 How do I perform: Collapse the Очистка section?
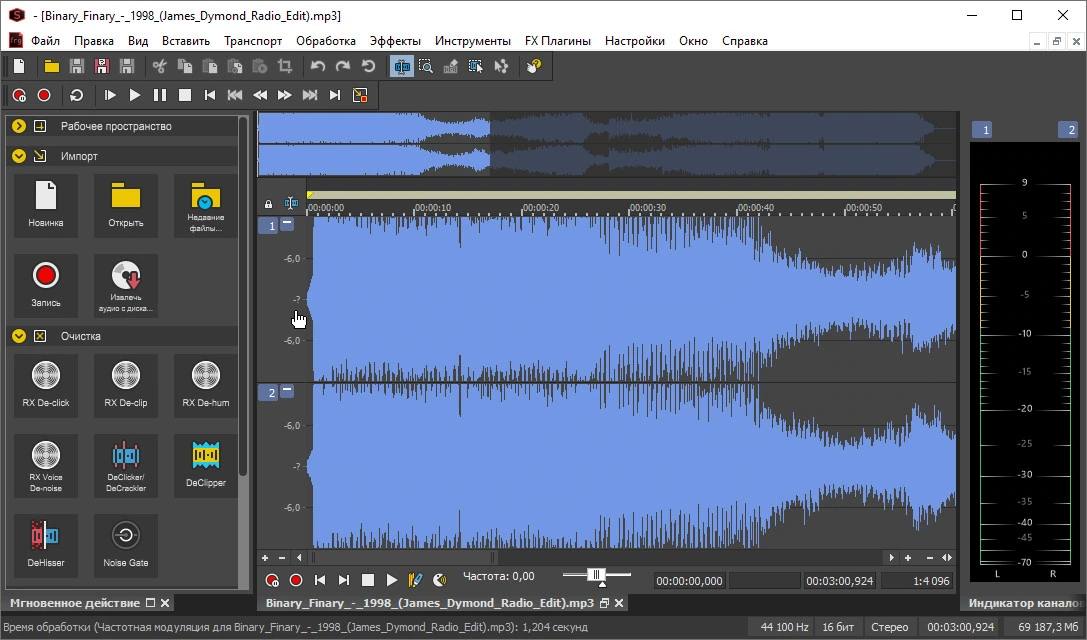click(x=19, y=336)
